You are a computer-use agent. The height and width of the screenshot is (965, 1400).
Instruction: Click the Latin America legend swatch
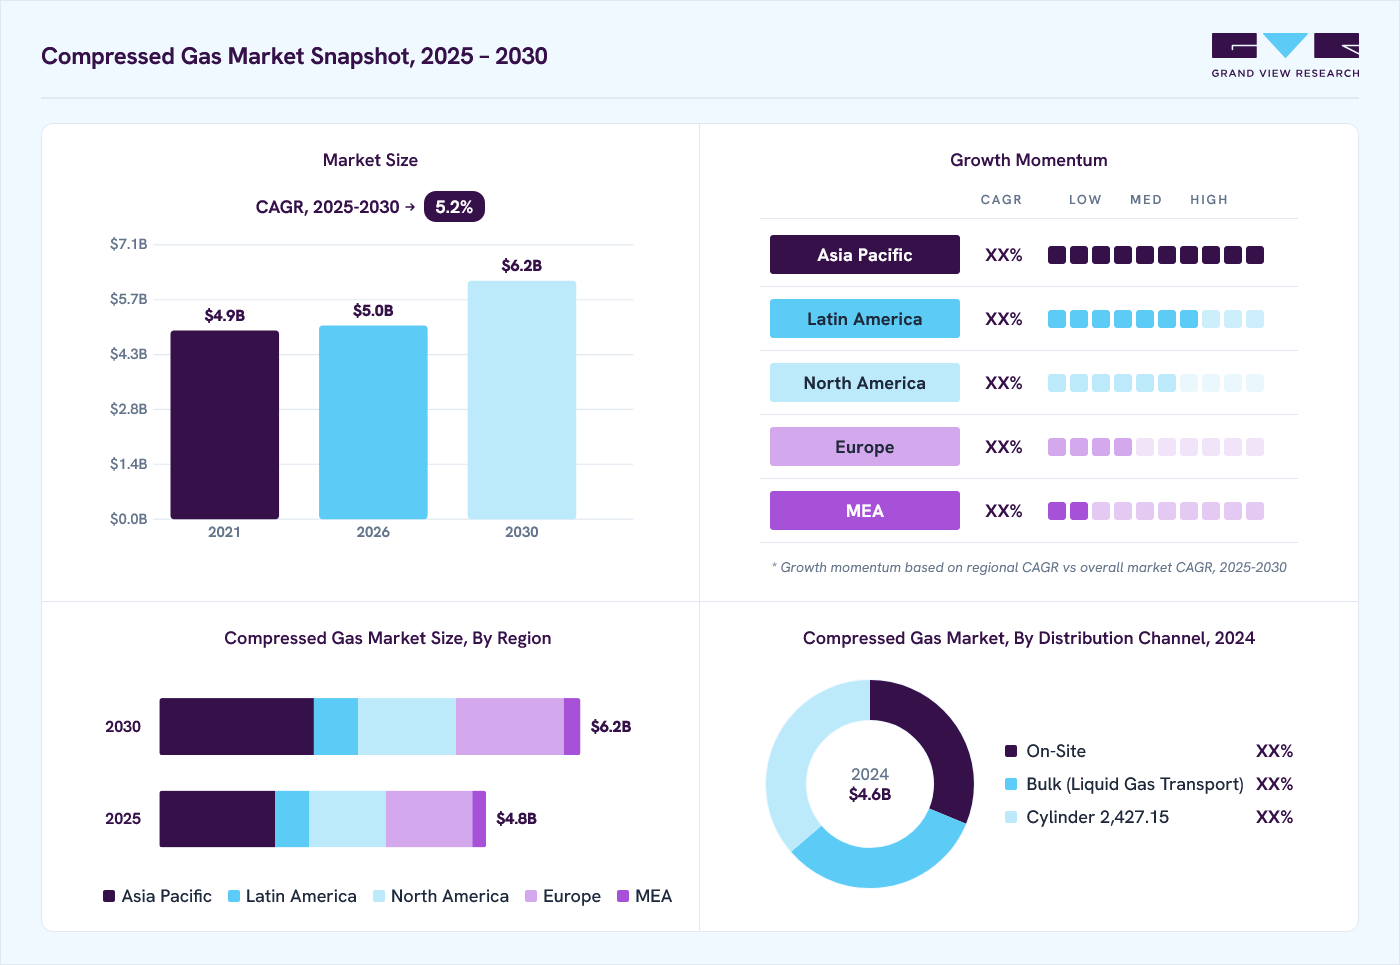coord(234,896)
